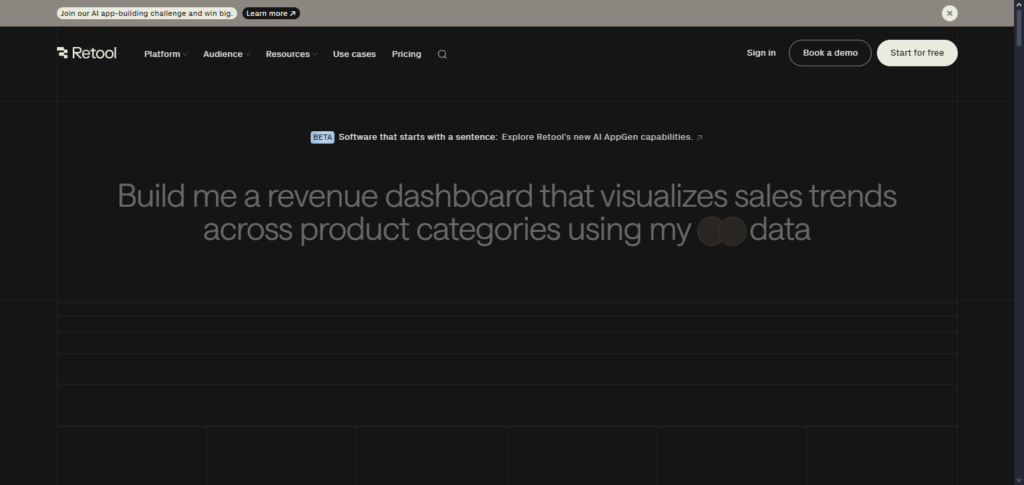Screen dimensions: 1024x485
Task: Dismiss the top announcement banner
Action: click(x=949, y=13)
